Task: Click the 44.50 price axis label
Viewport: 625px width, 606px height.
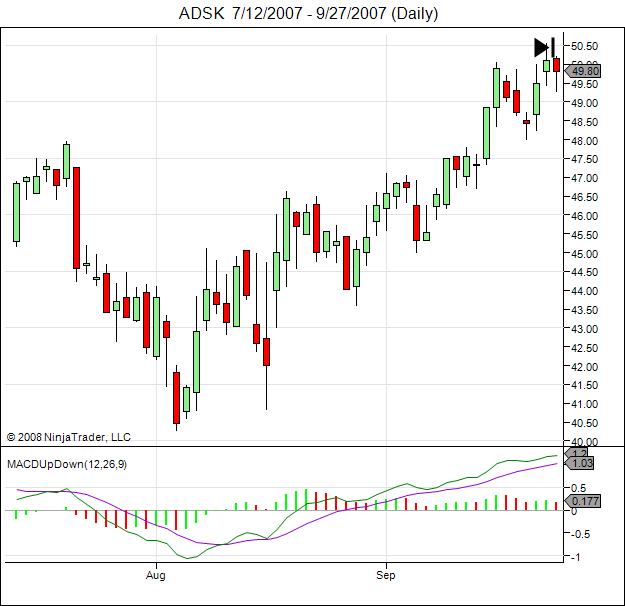Action: [584, 272]
